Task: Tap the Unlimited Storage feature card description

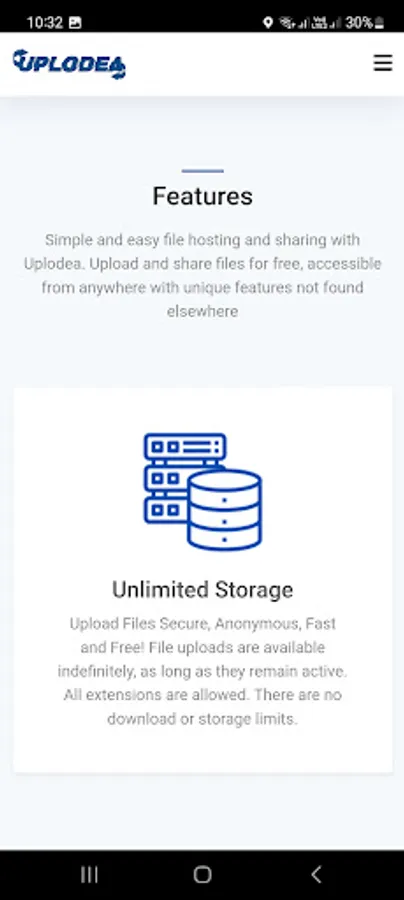Action: (x=203, y=671)
